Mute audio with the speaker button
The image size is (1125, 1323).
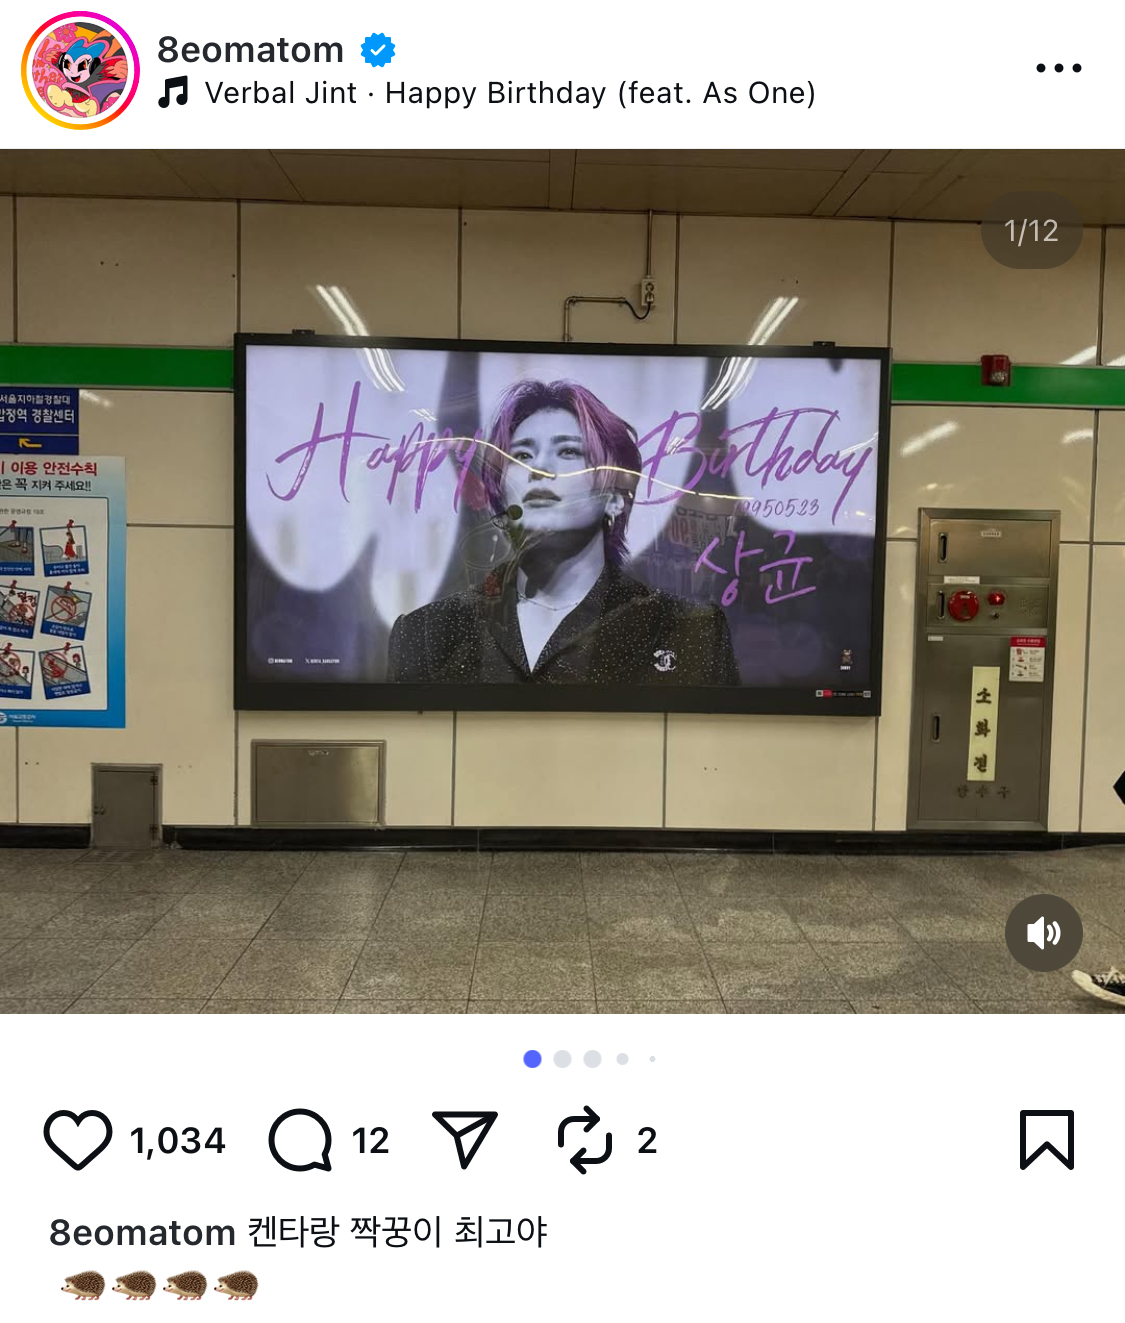coord(1043,933)
